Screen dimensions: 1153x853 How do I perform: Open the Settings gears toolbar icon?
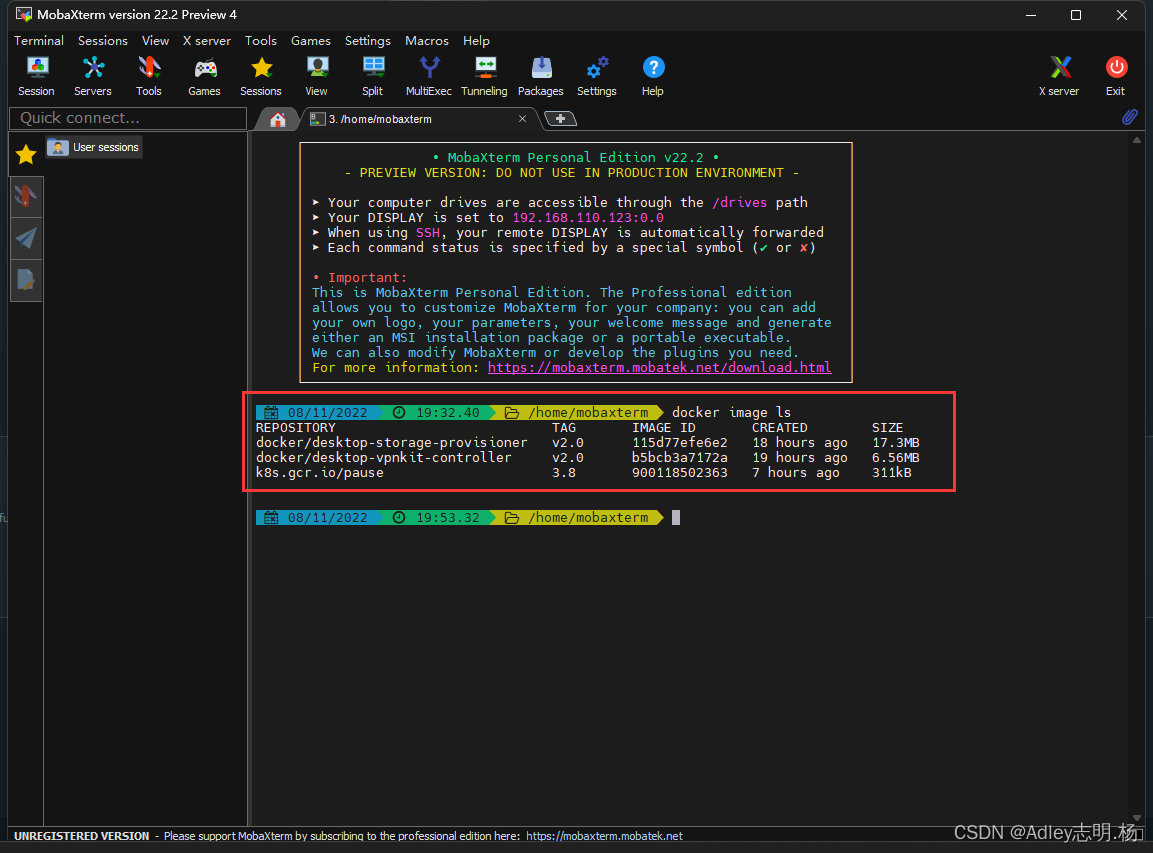[x=596, y=76]
